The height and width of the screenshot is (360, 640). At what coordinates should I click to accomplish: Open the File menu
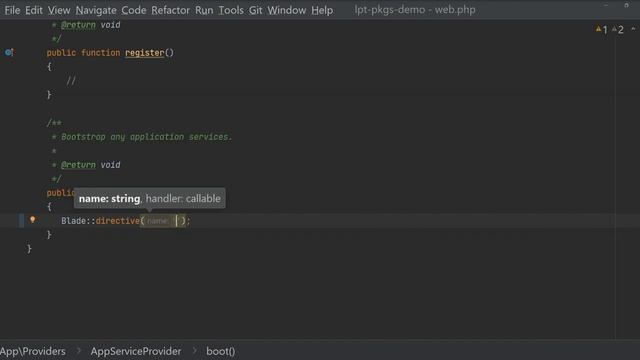(12, 10)
